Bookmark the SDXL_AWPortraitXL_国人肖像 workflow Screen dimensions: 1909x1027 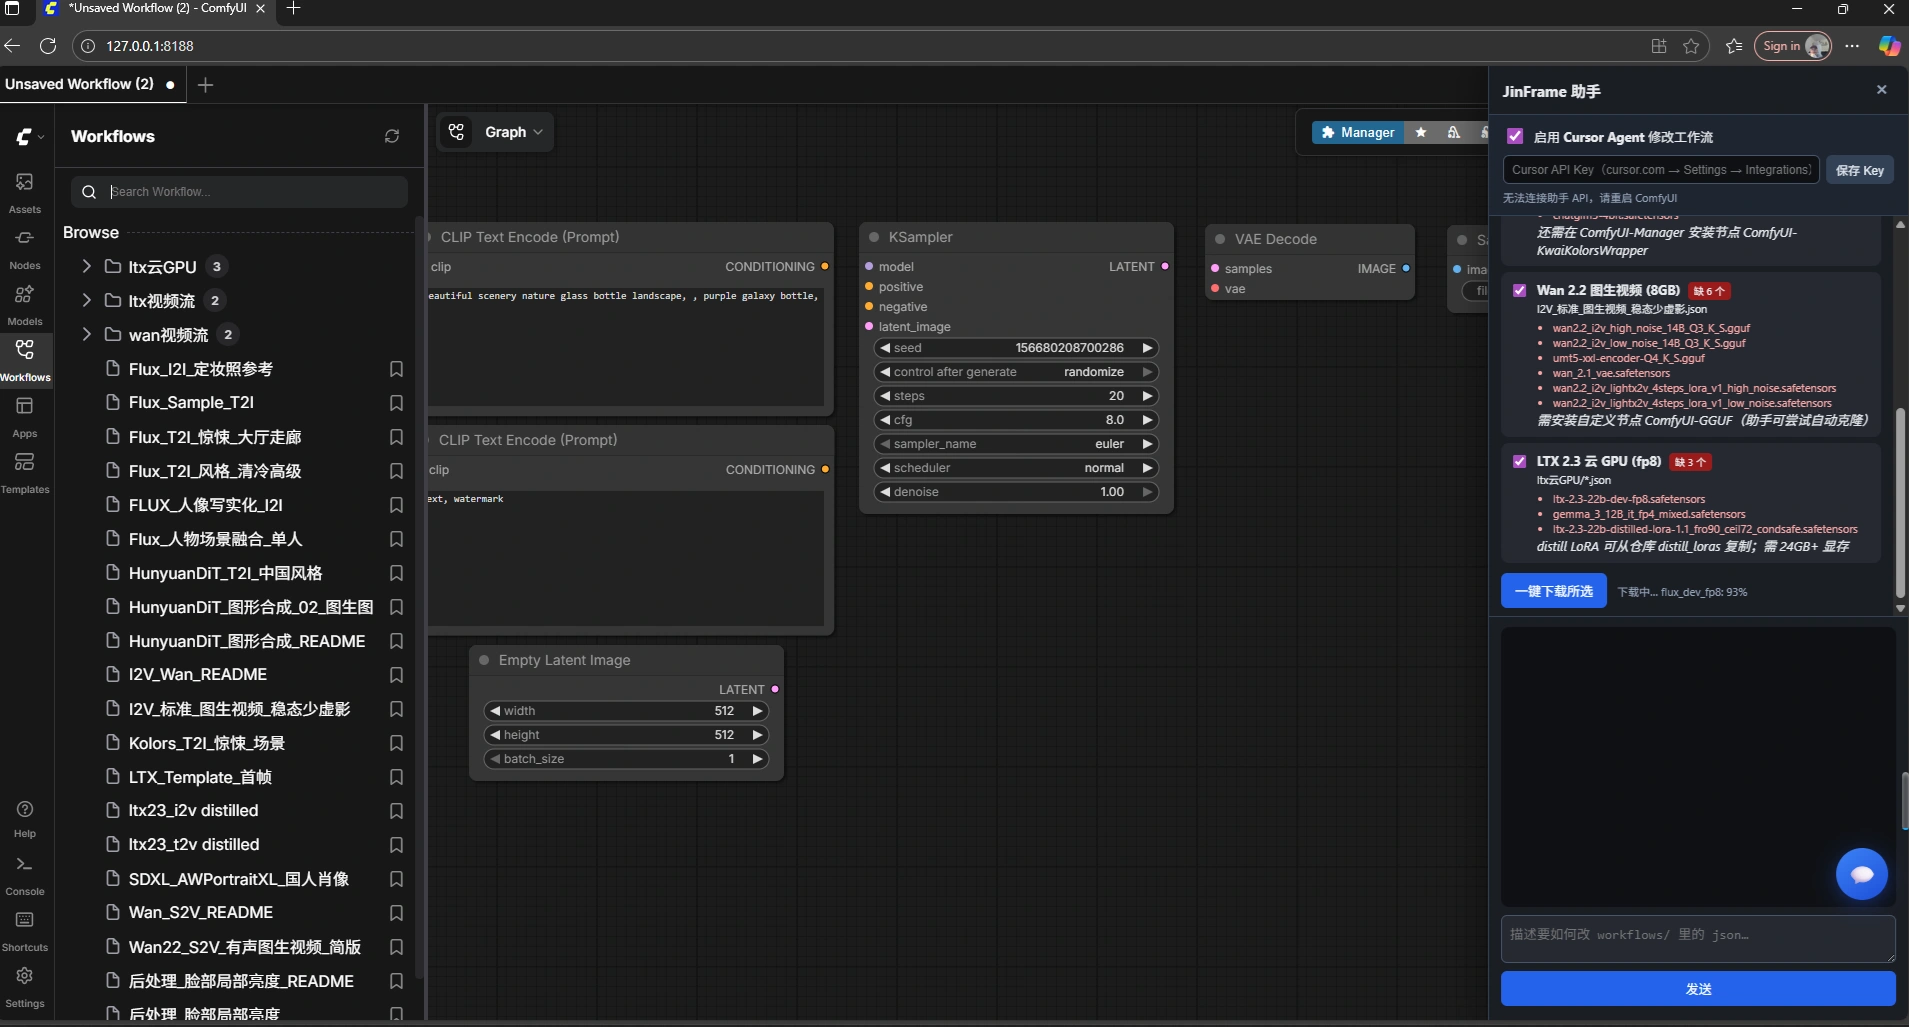(x=396, y=879)
